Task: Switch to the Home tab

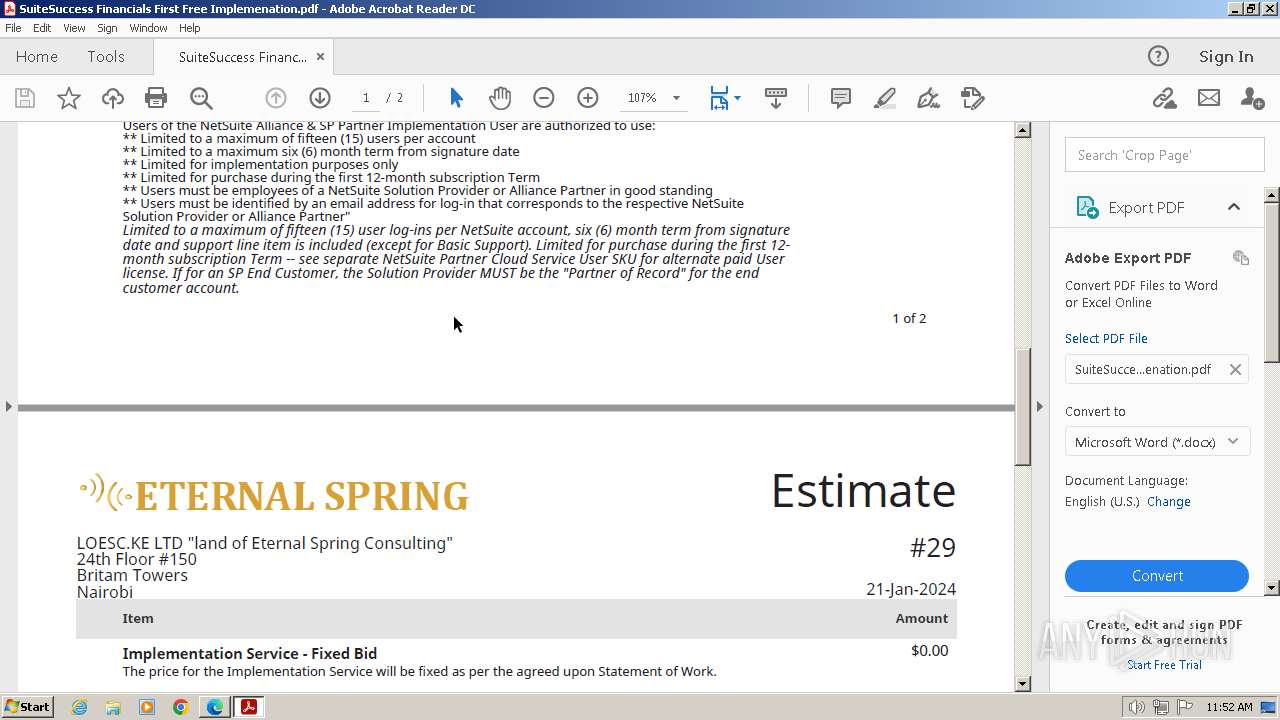Action: [37, 57]
